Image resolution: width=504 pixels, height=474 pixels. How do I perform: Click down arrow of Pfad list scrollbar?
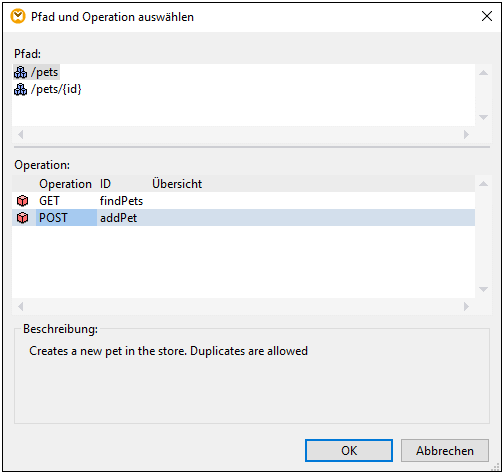click(x=483, y=117)
